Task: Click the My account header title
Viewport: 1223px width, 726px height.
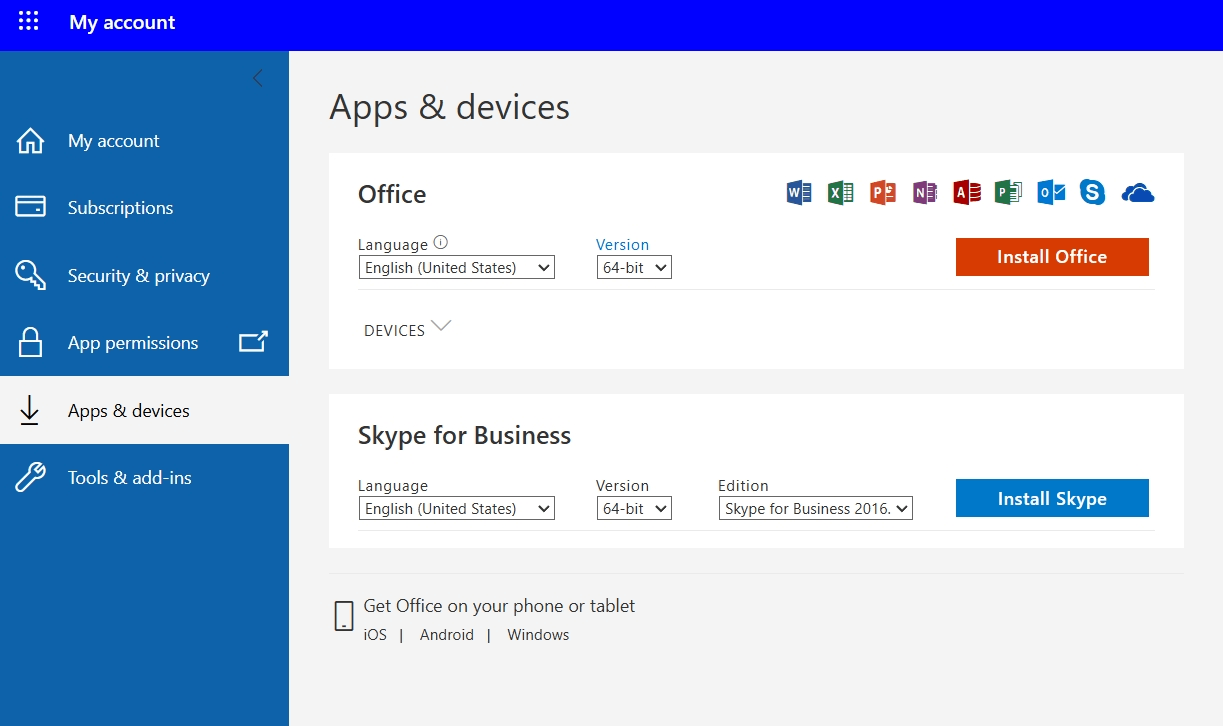Action: tap(122, 22)
